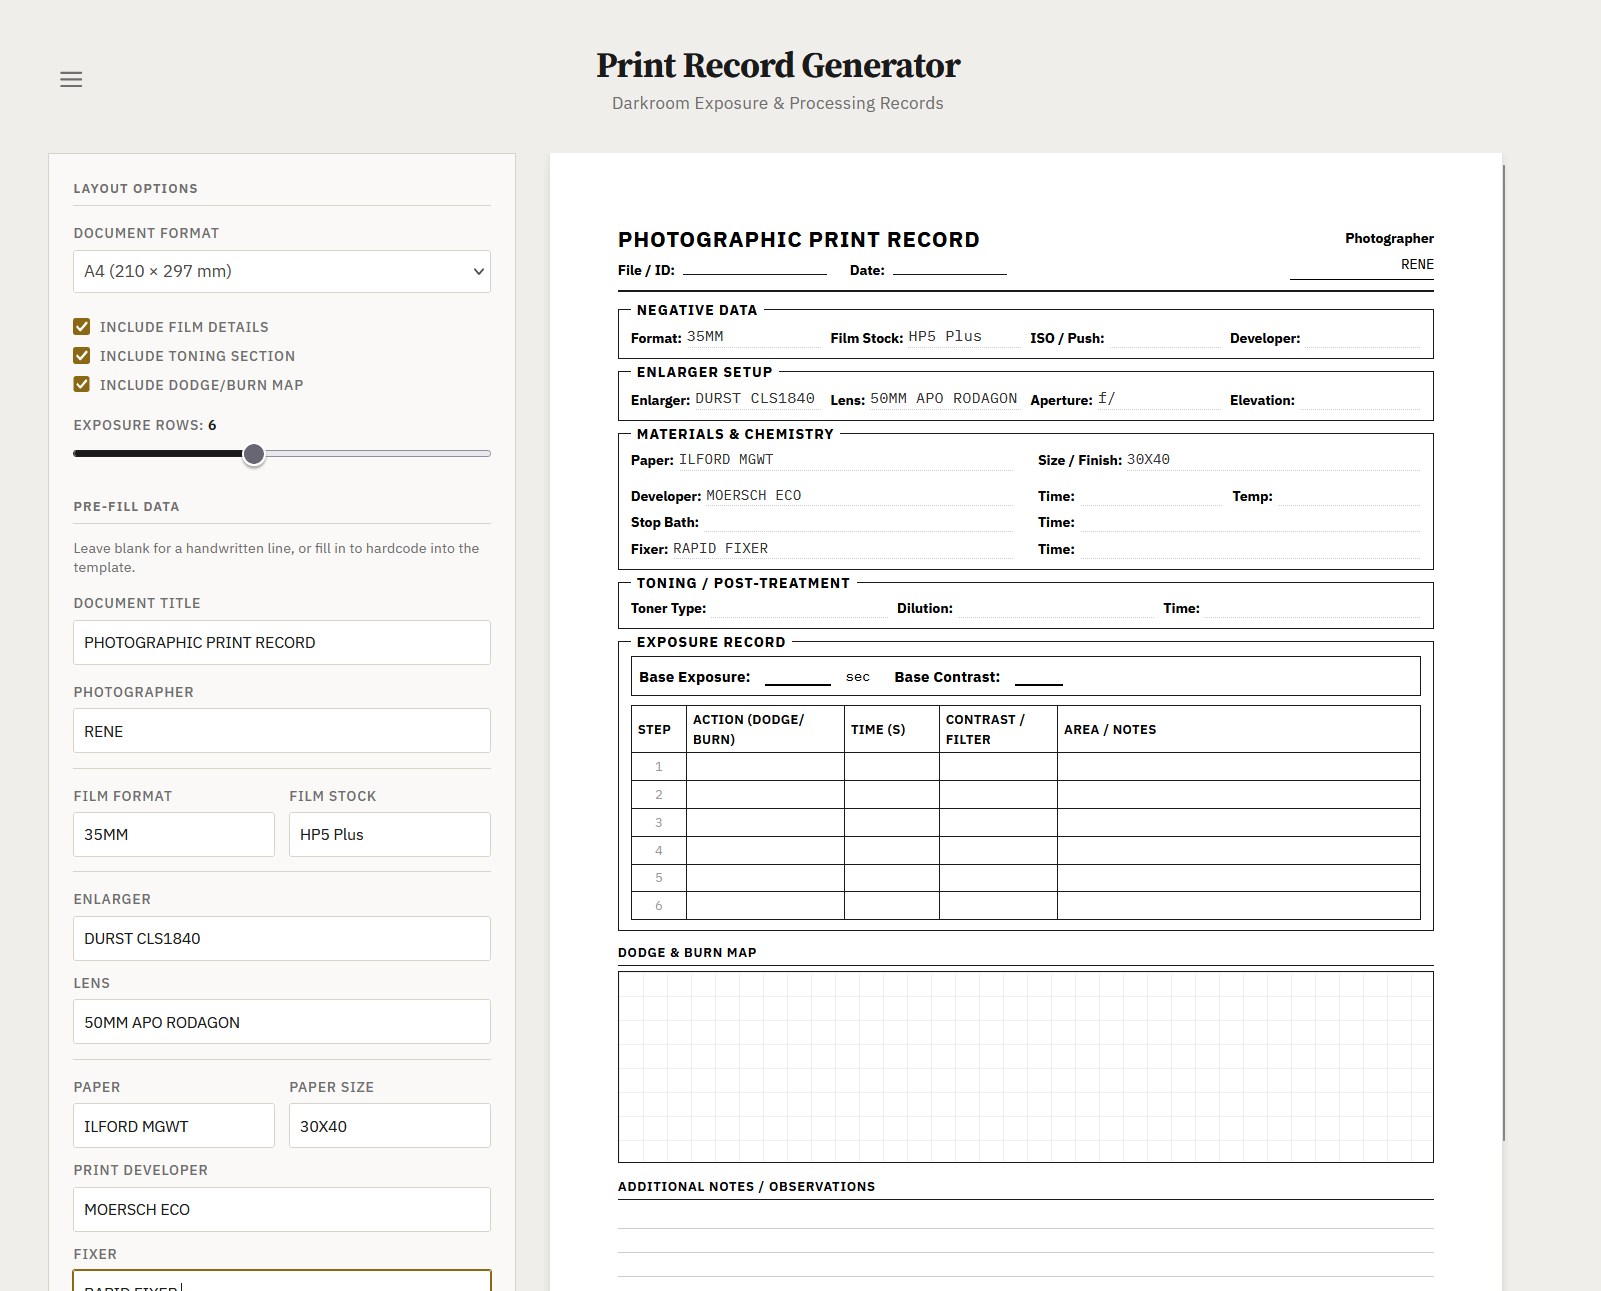
Task: Click the Film Format 35MM field
Action: (x=173, y=835)
